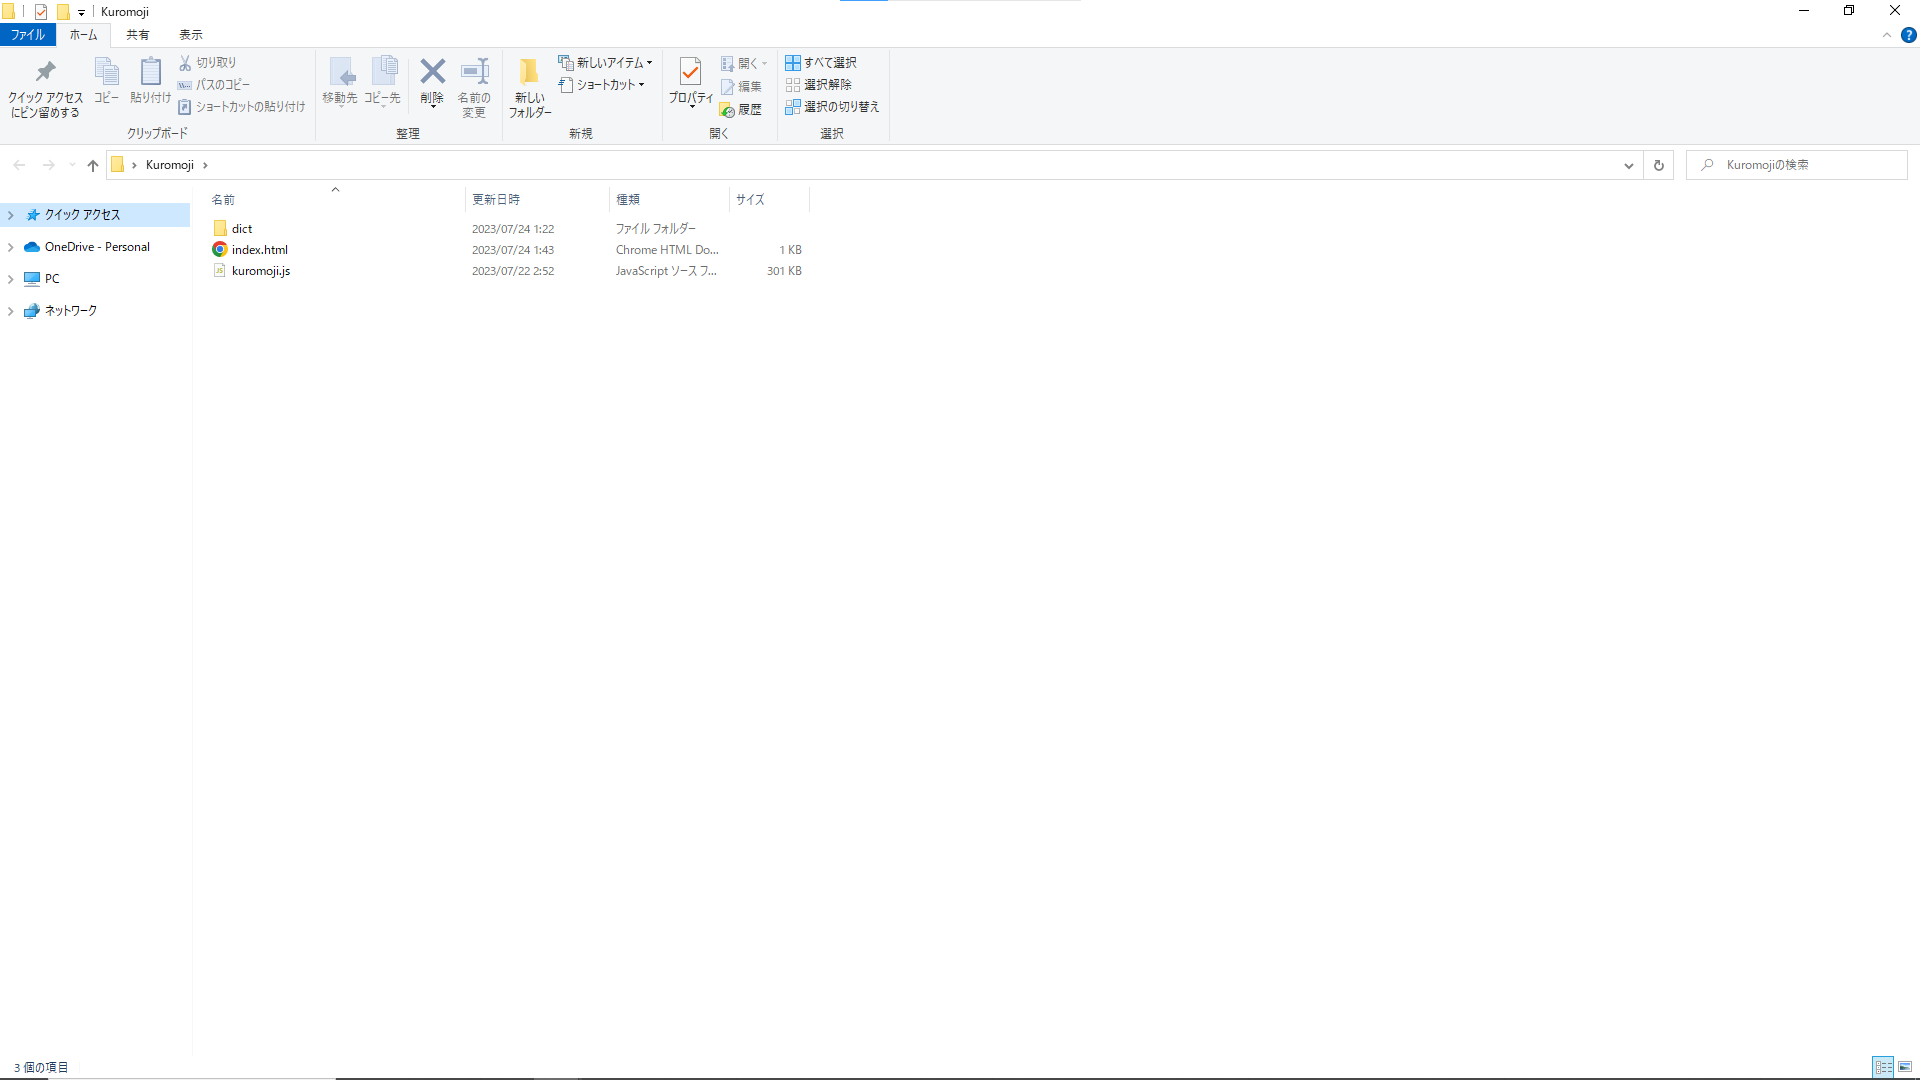Create a new folder via ribbon icon
Screen dimensions: 1920x1080
point(529,72)
